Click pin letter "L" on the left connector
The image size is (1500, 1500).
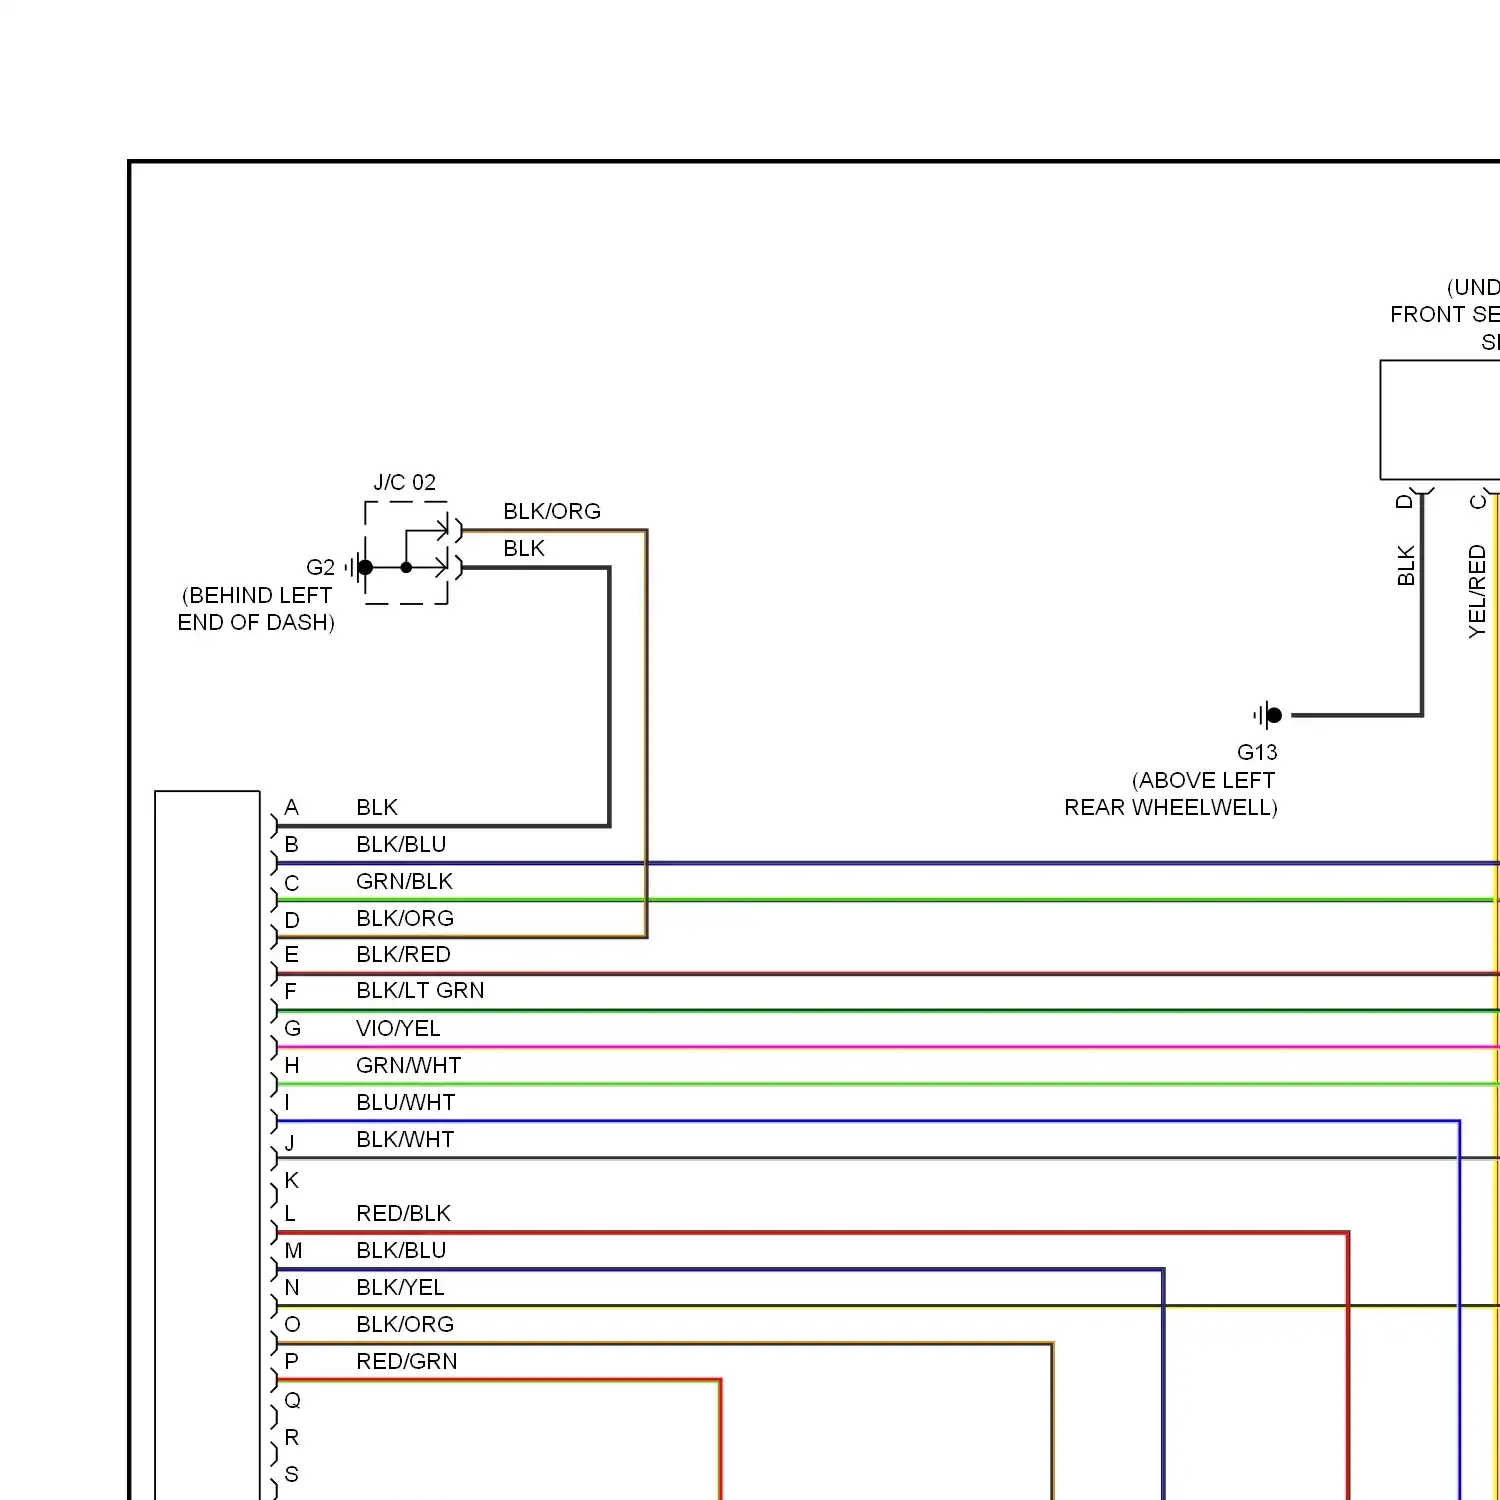290,1213
